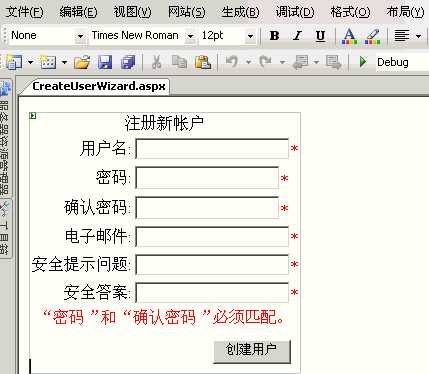The image size is (429, 374).
Task: Open the block format dropdown showing None
Action: 80,36
